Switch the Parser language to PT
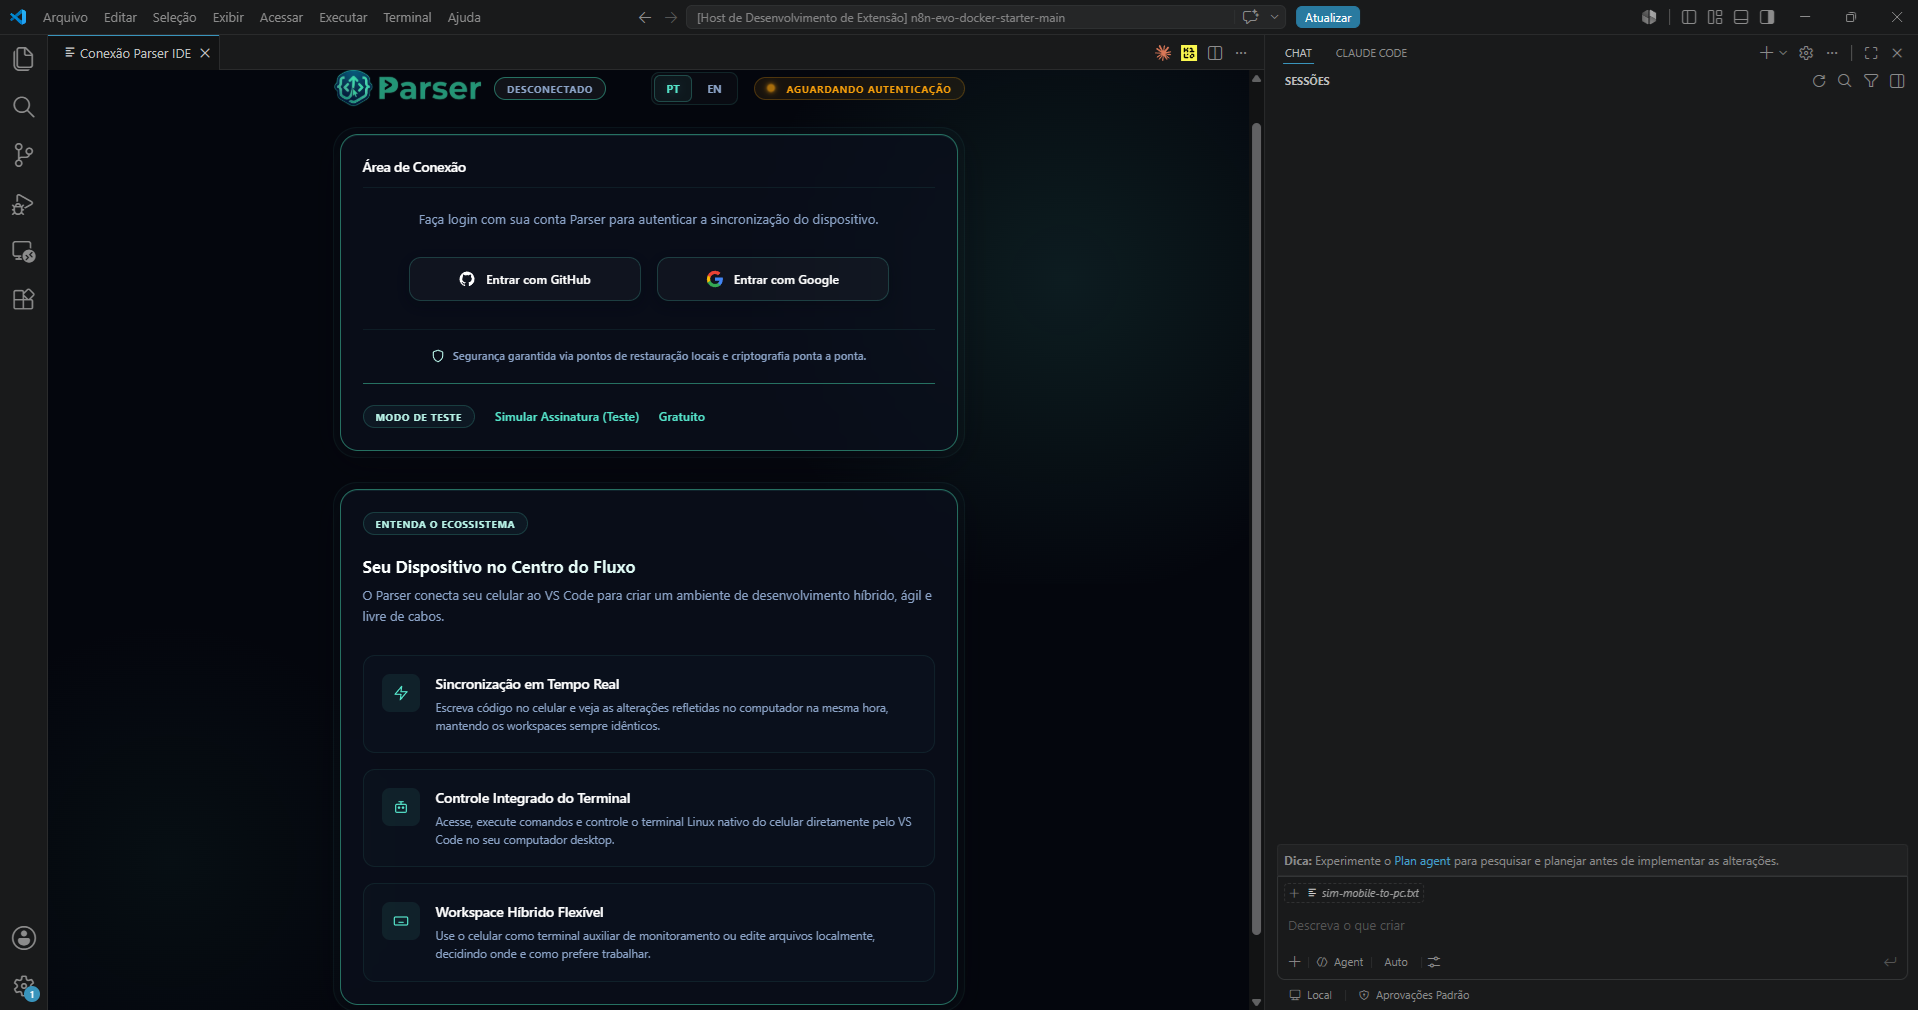Image resolution: width=1918 pixels, height=1010 pixels. 673,89
